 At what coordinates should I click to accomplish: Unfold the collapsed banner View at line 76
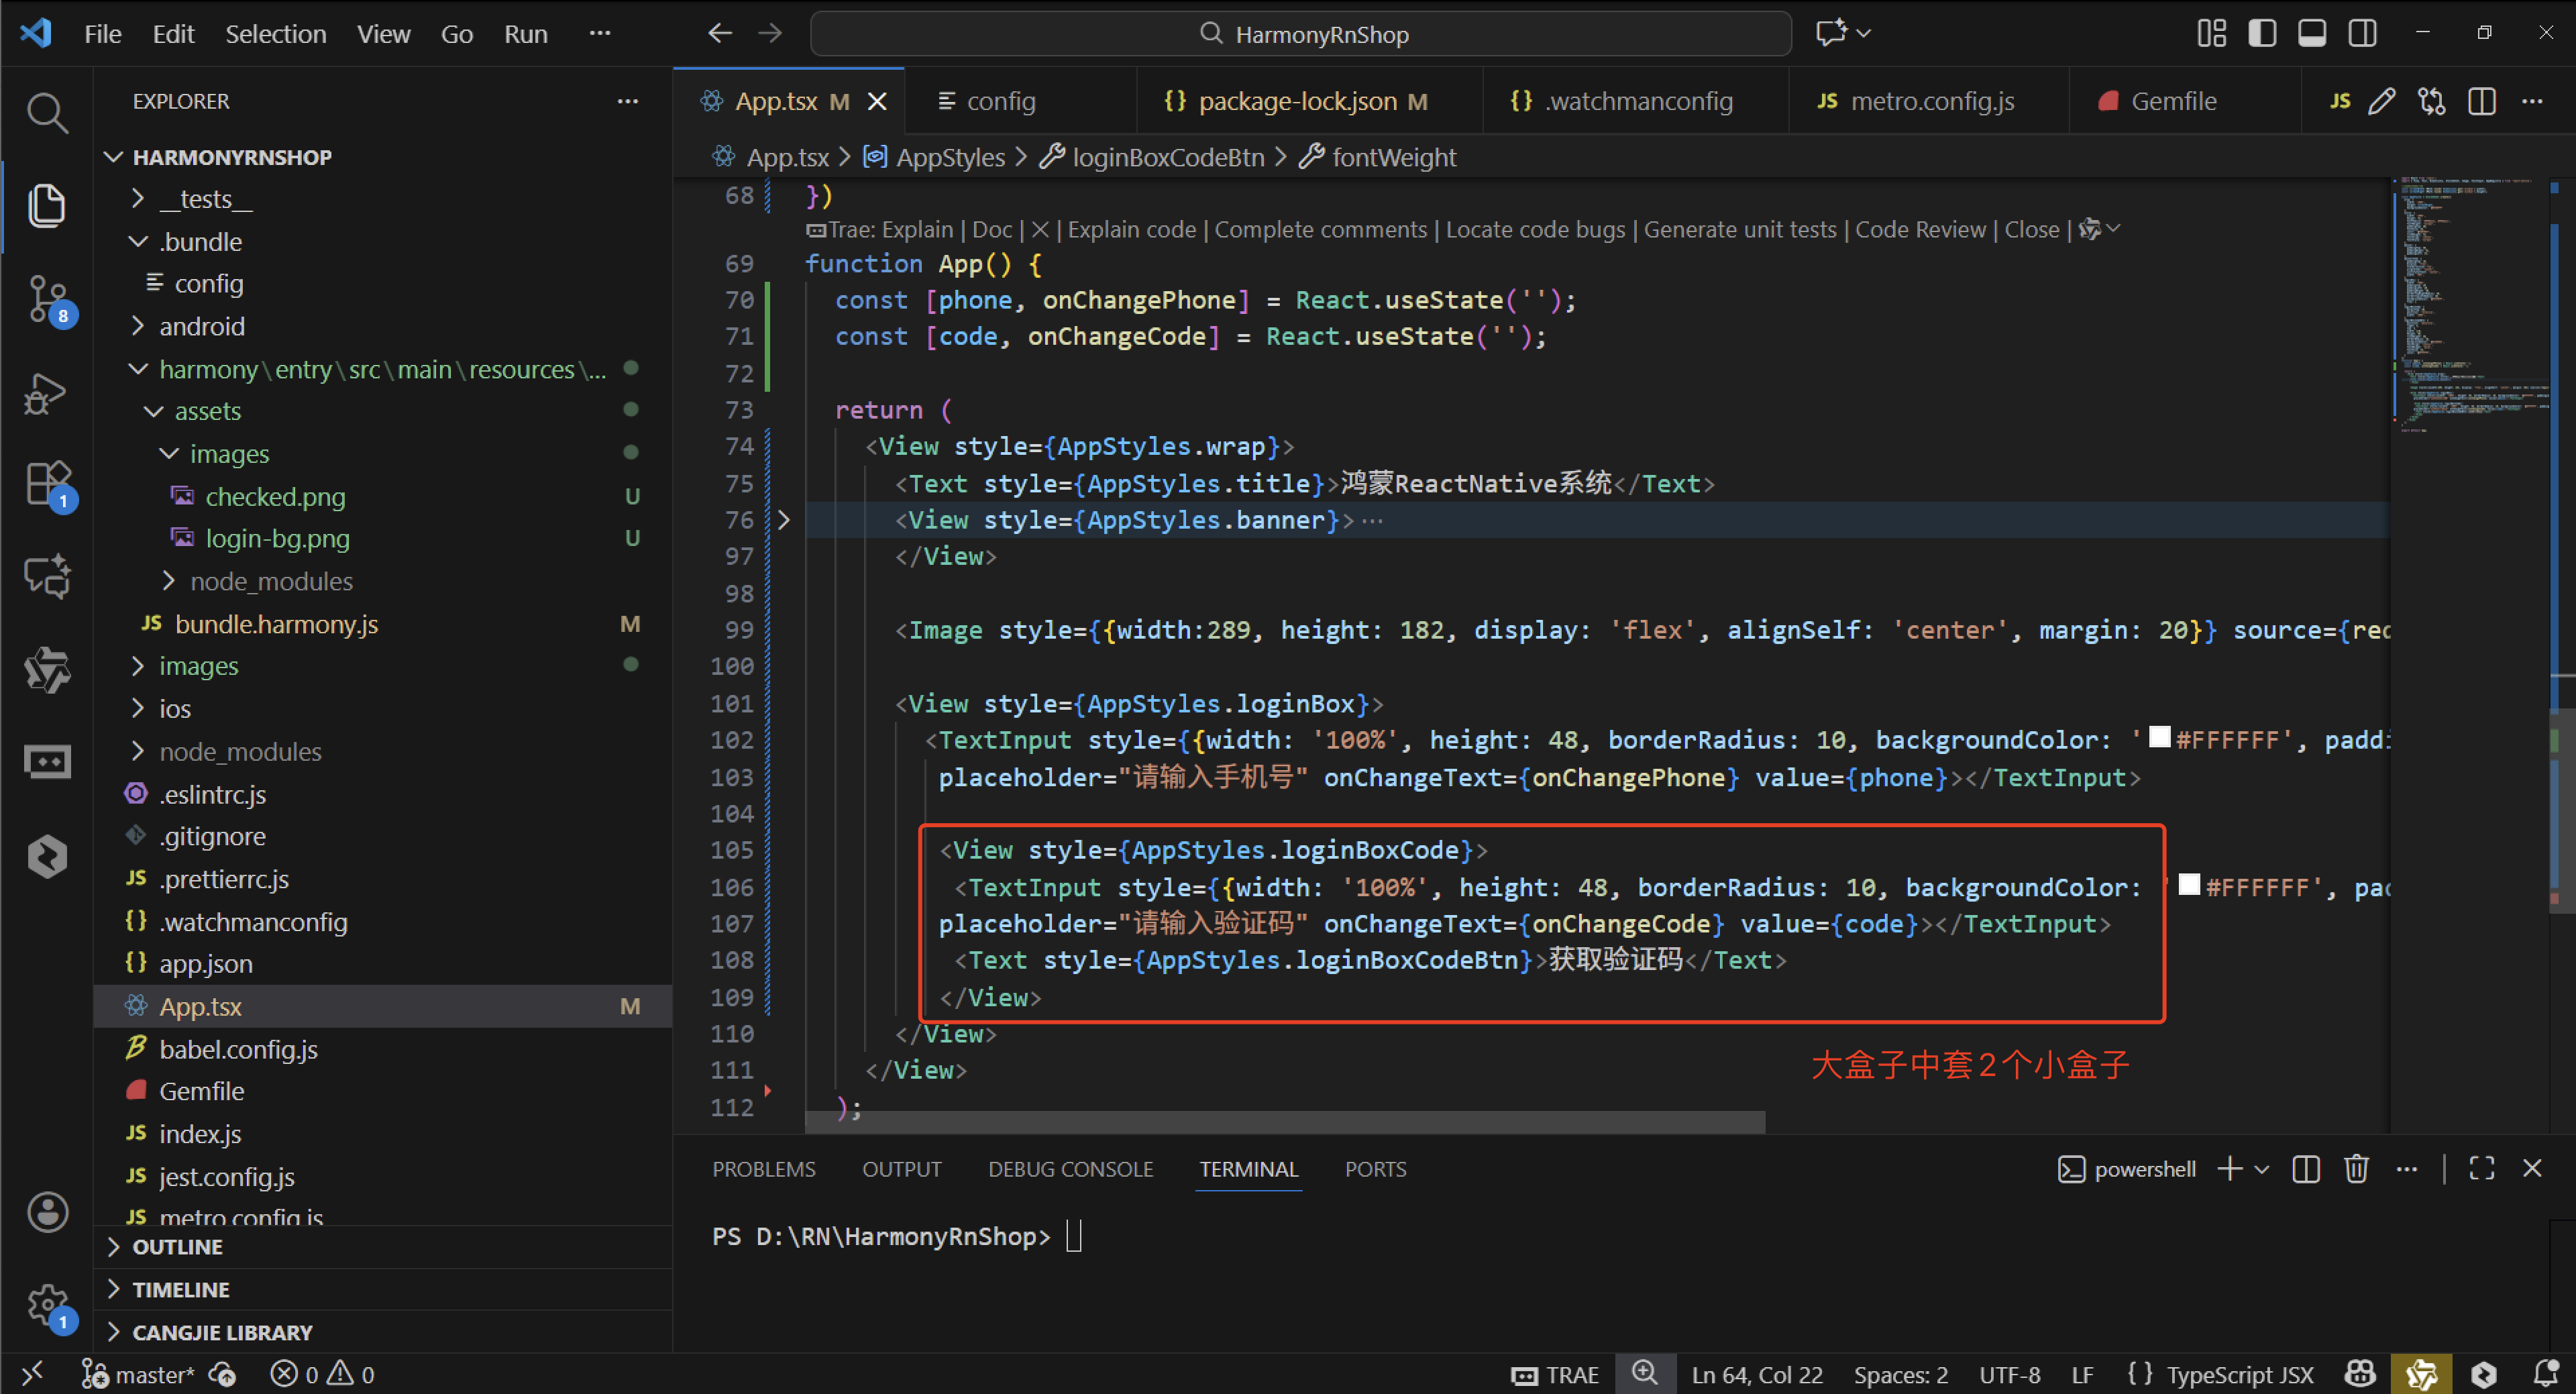point(784,520)
